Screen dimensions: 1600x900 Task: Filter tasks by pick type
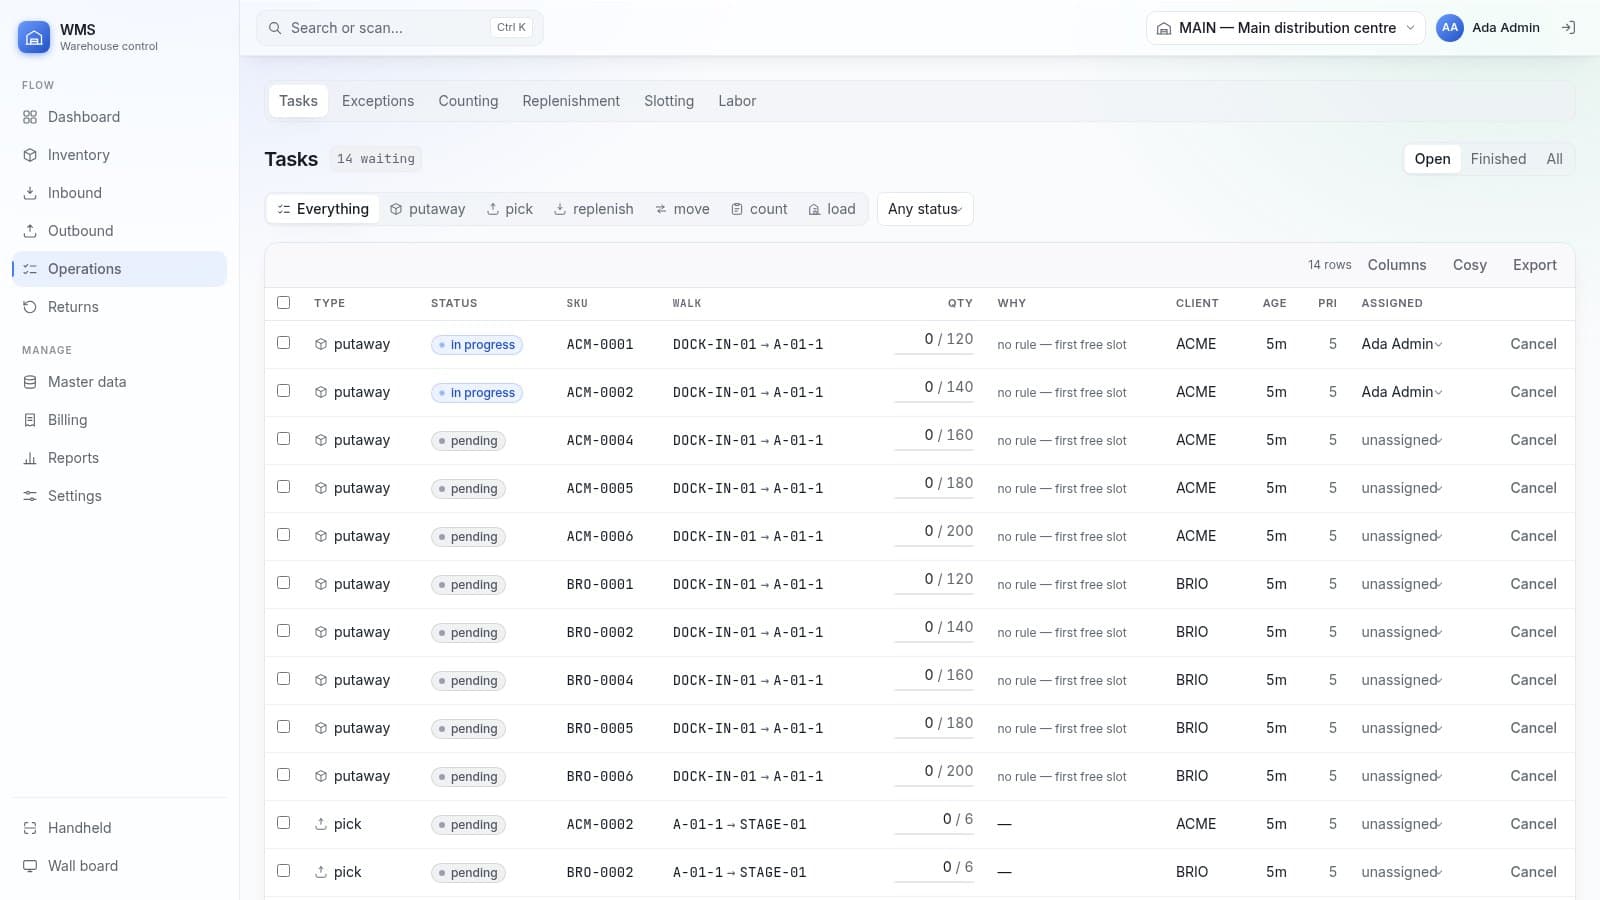[x=509, y=209]
